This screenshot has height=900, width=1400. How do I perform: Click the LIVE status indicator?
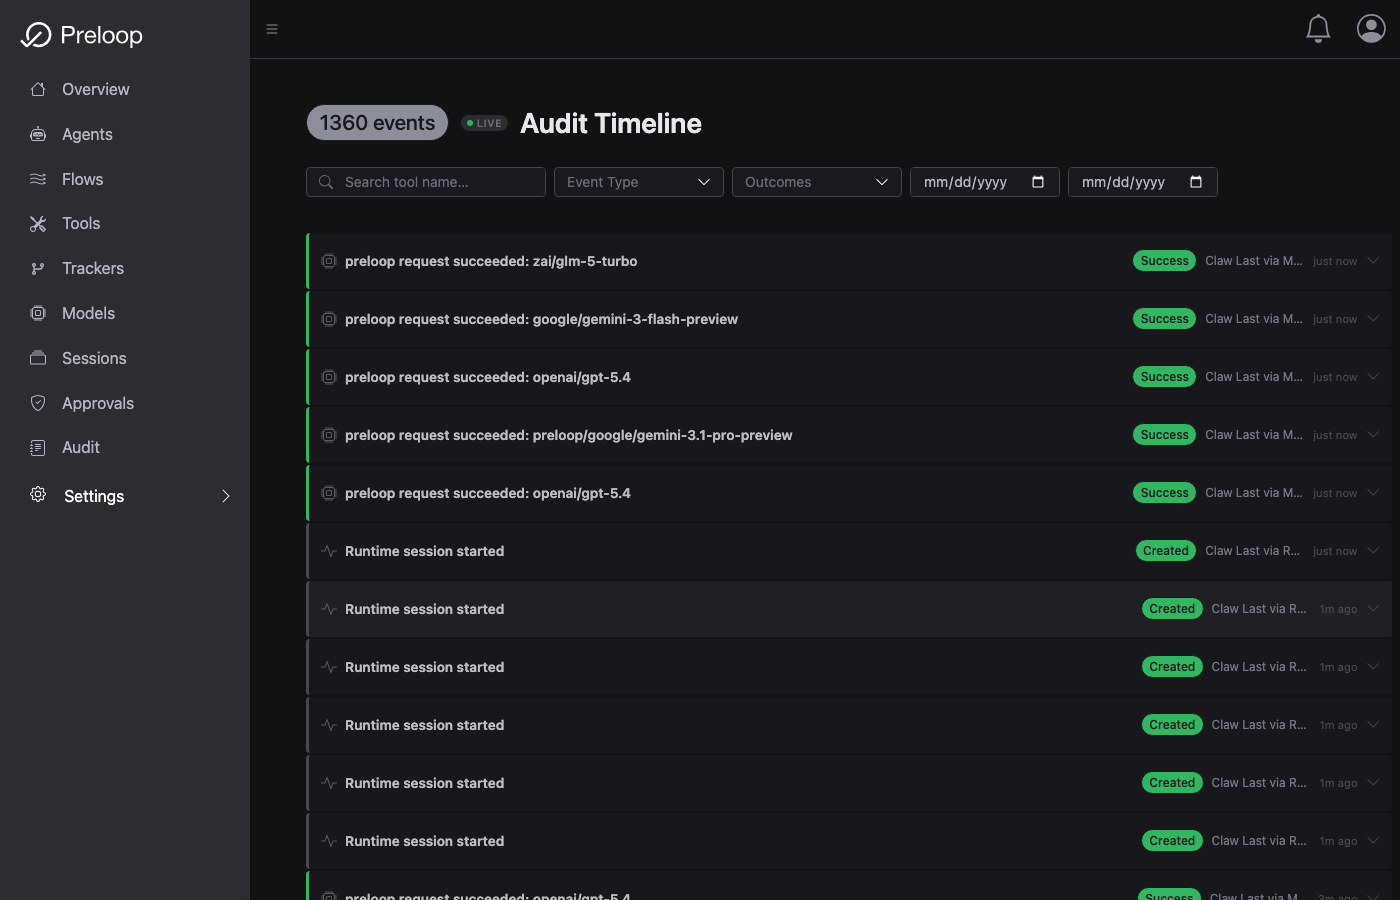click(x=484, y=123)
